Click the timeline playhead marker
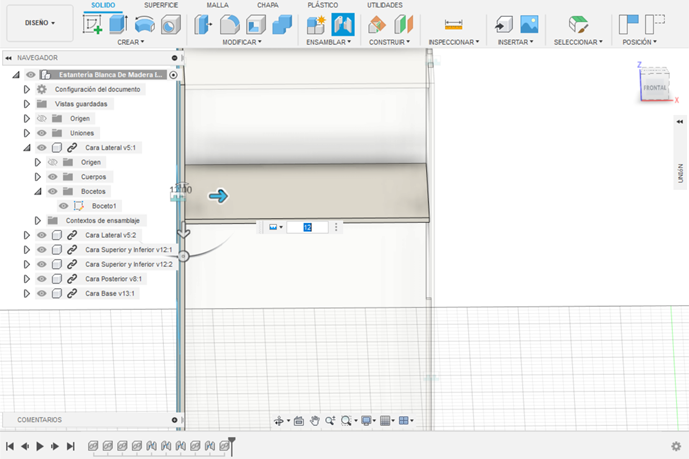 (x=232, y=441)
